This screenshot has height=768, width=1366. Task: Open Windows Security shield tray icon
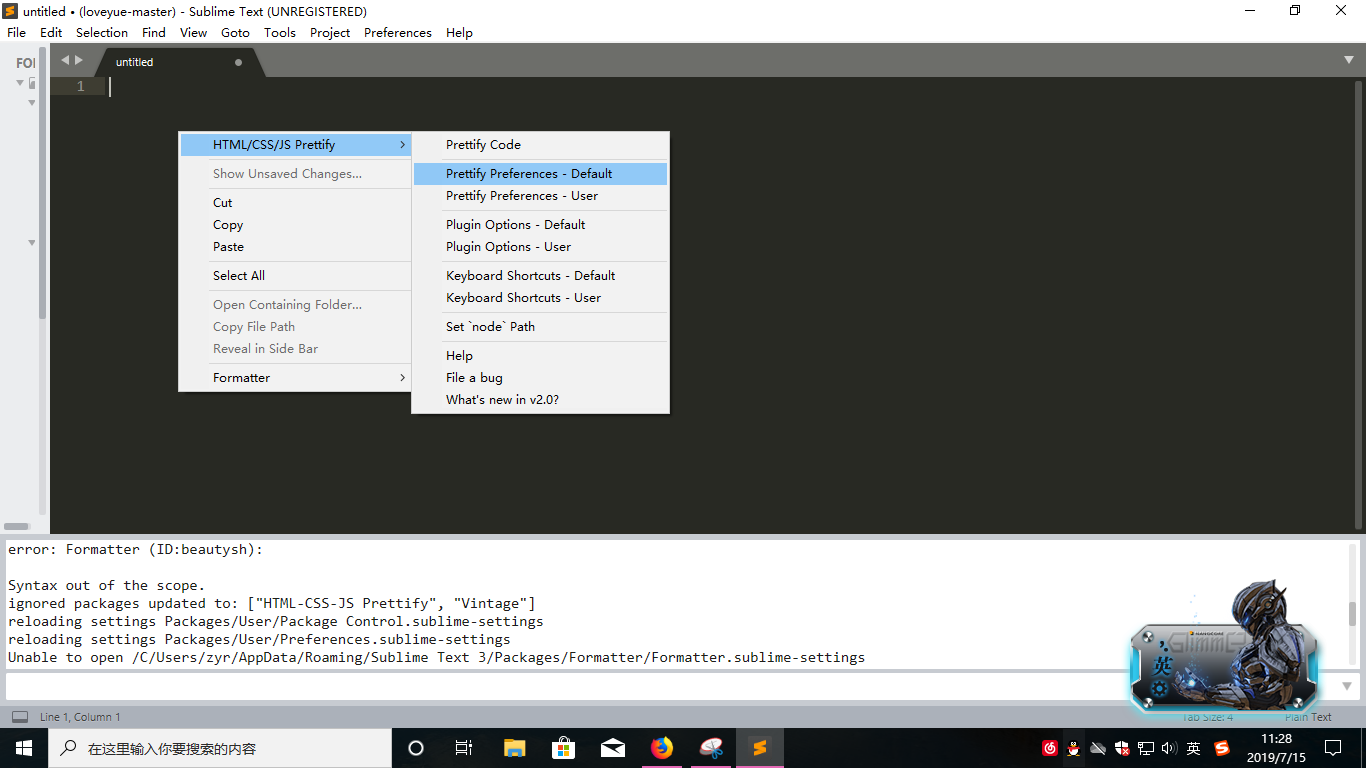click(x=1122, y=748)
